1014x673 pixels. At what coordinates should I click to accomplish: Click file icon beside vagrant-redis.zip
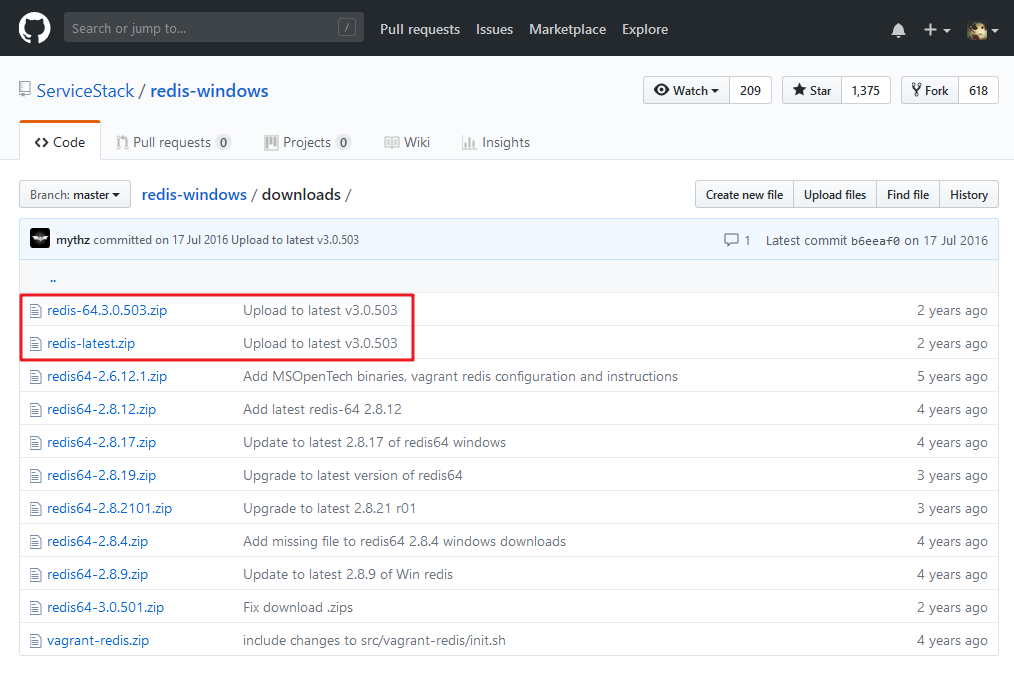(36, 641)
